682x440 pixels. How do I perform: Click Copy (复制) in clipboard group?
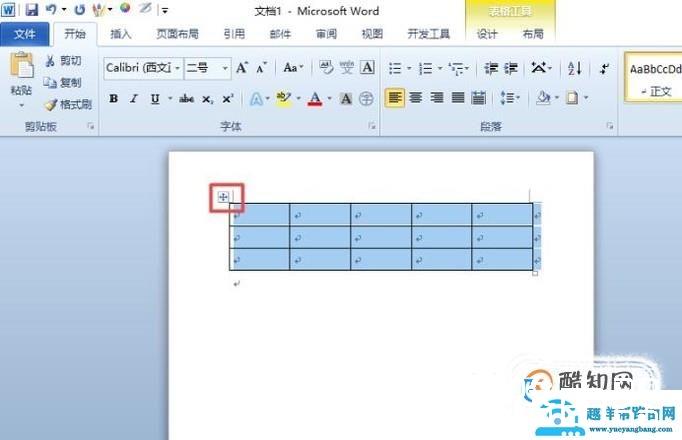coord(64,82)
